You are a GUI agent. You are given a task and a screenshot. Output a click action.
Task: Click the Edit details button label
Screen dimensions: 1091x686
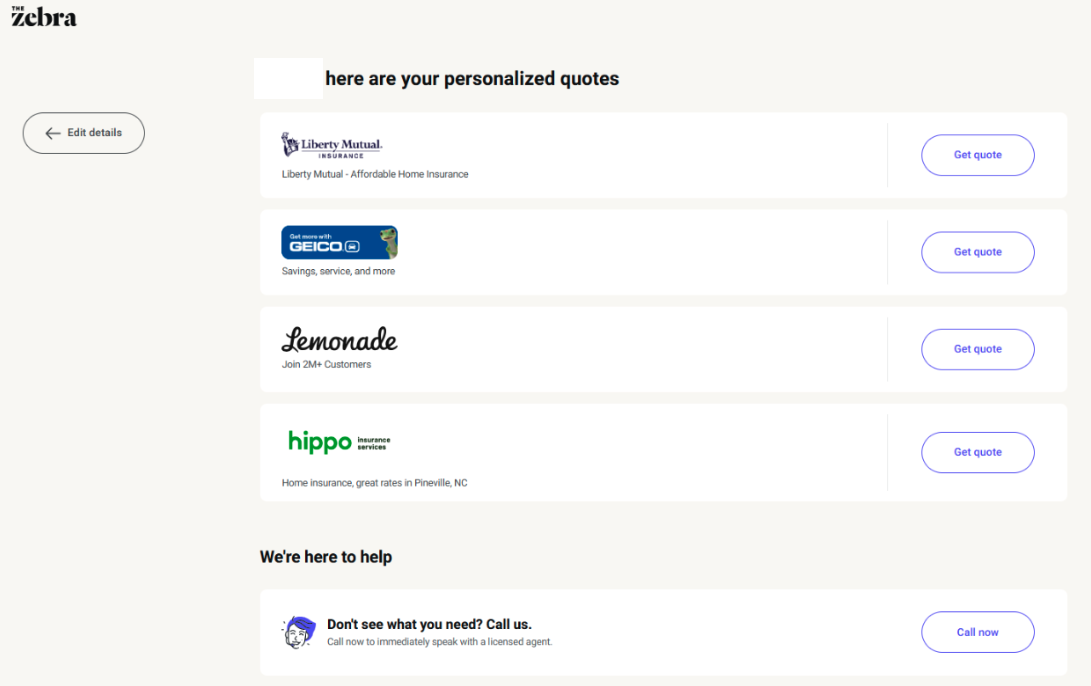pyautogui.click(x=95, y=133)
